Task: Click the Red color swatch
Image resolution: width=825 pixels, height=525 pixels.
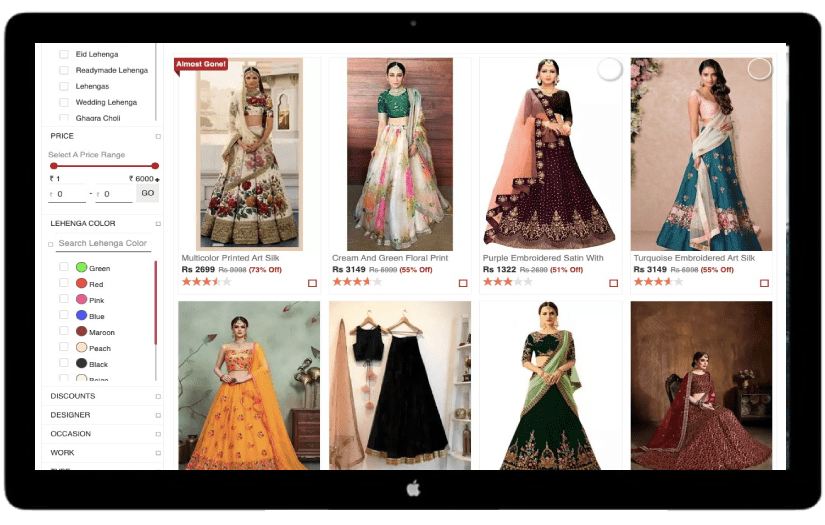Action: pyautogui.click(x=82, y=283)
